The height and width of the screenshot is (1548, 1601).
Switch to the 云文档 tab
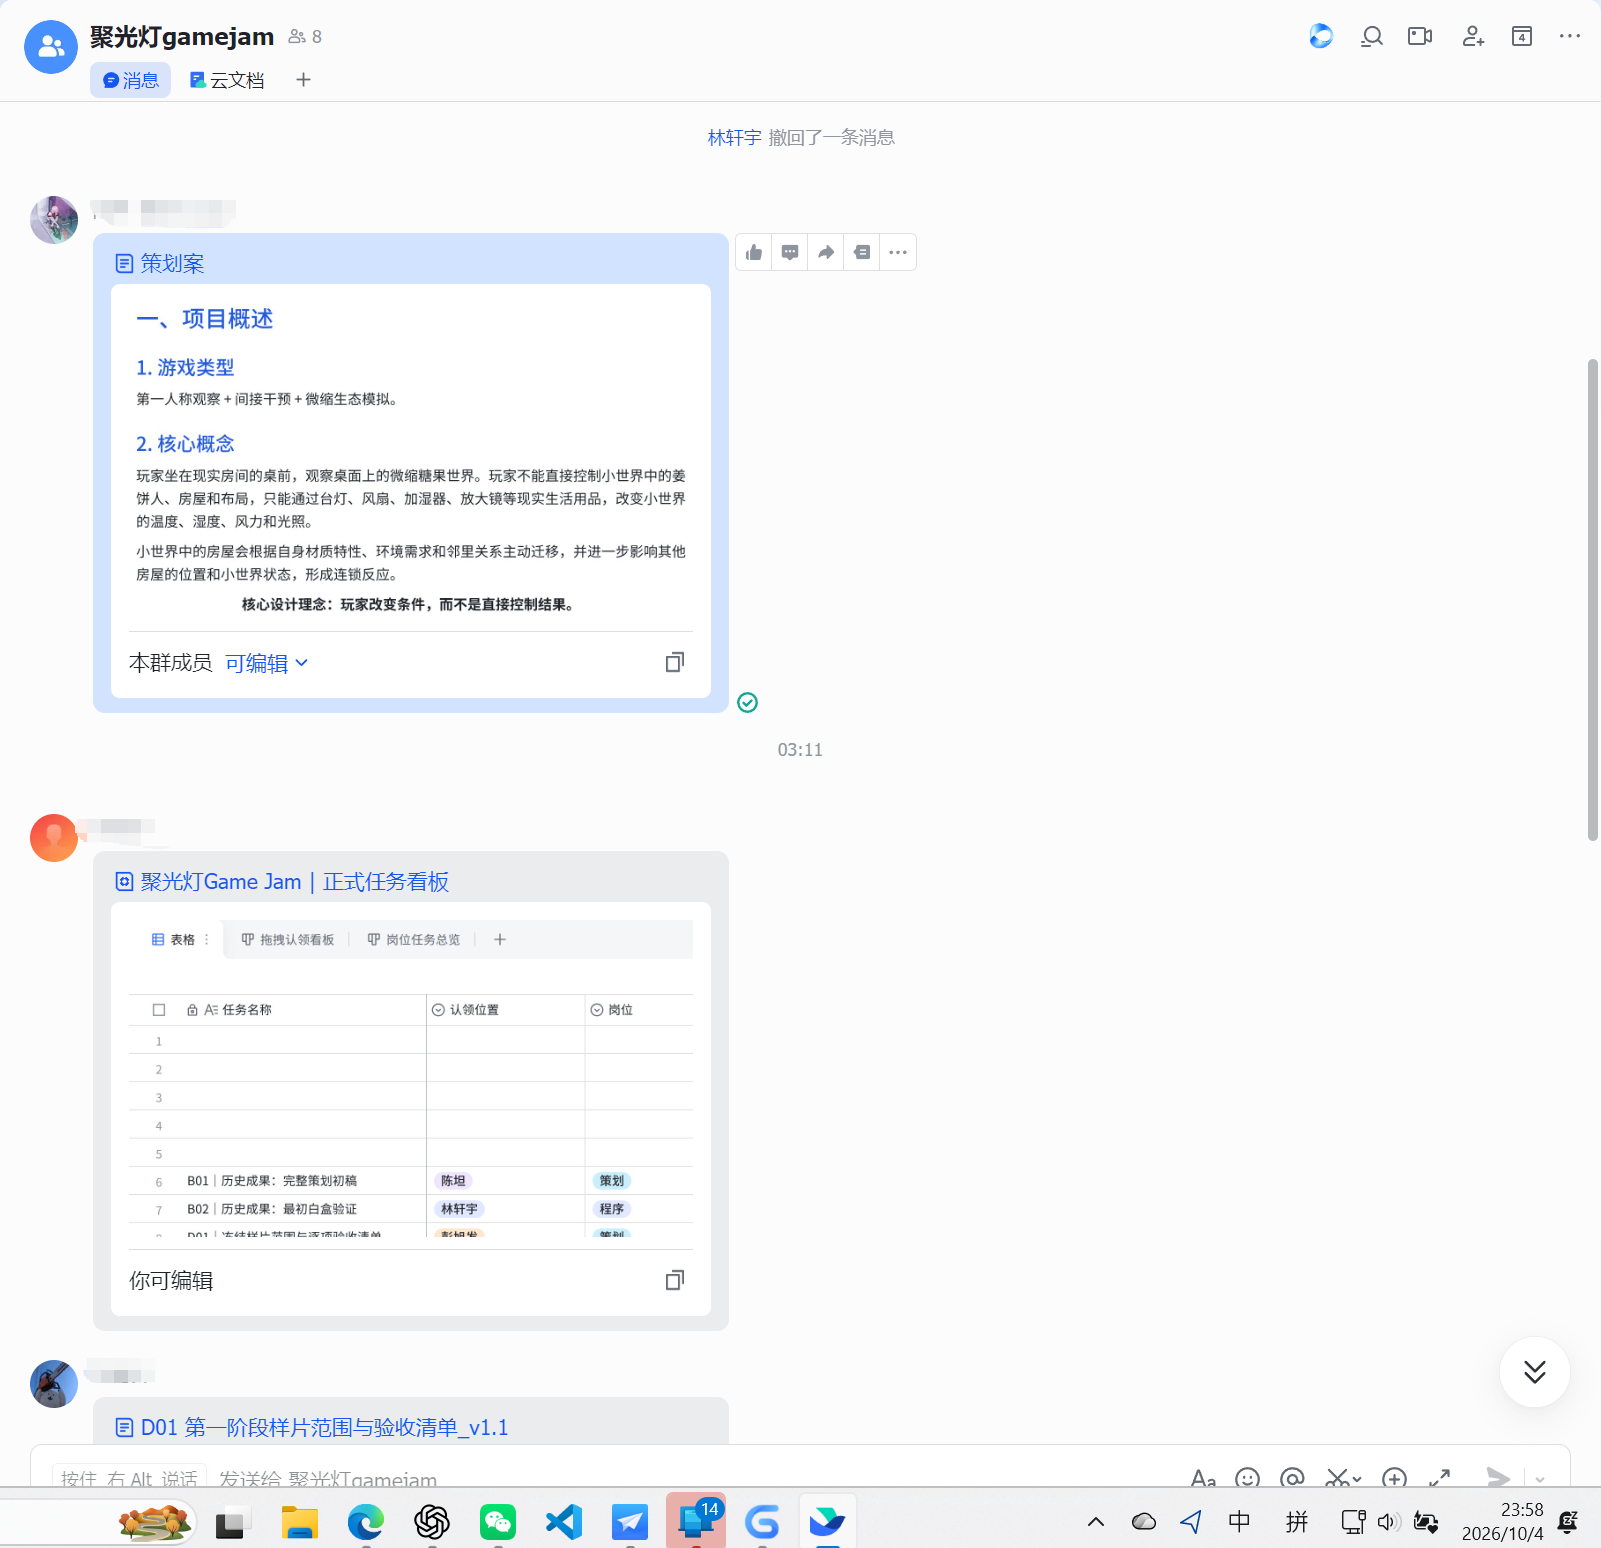tap(227, 80)
